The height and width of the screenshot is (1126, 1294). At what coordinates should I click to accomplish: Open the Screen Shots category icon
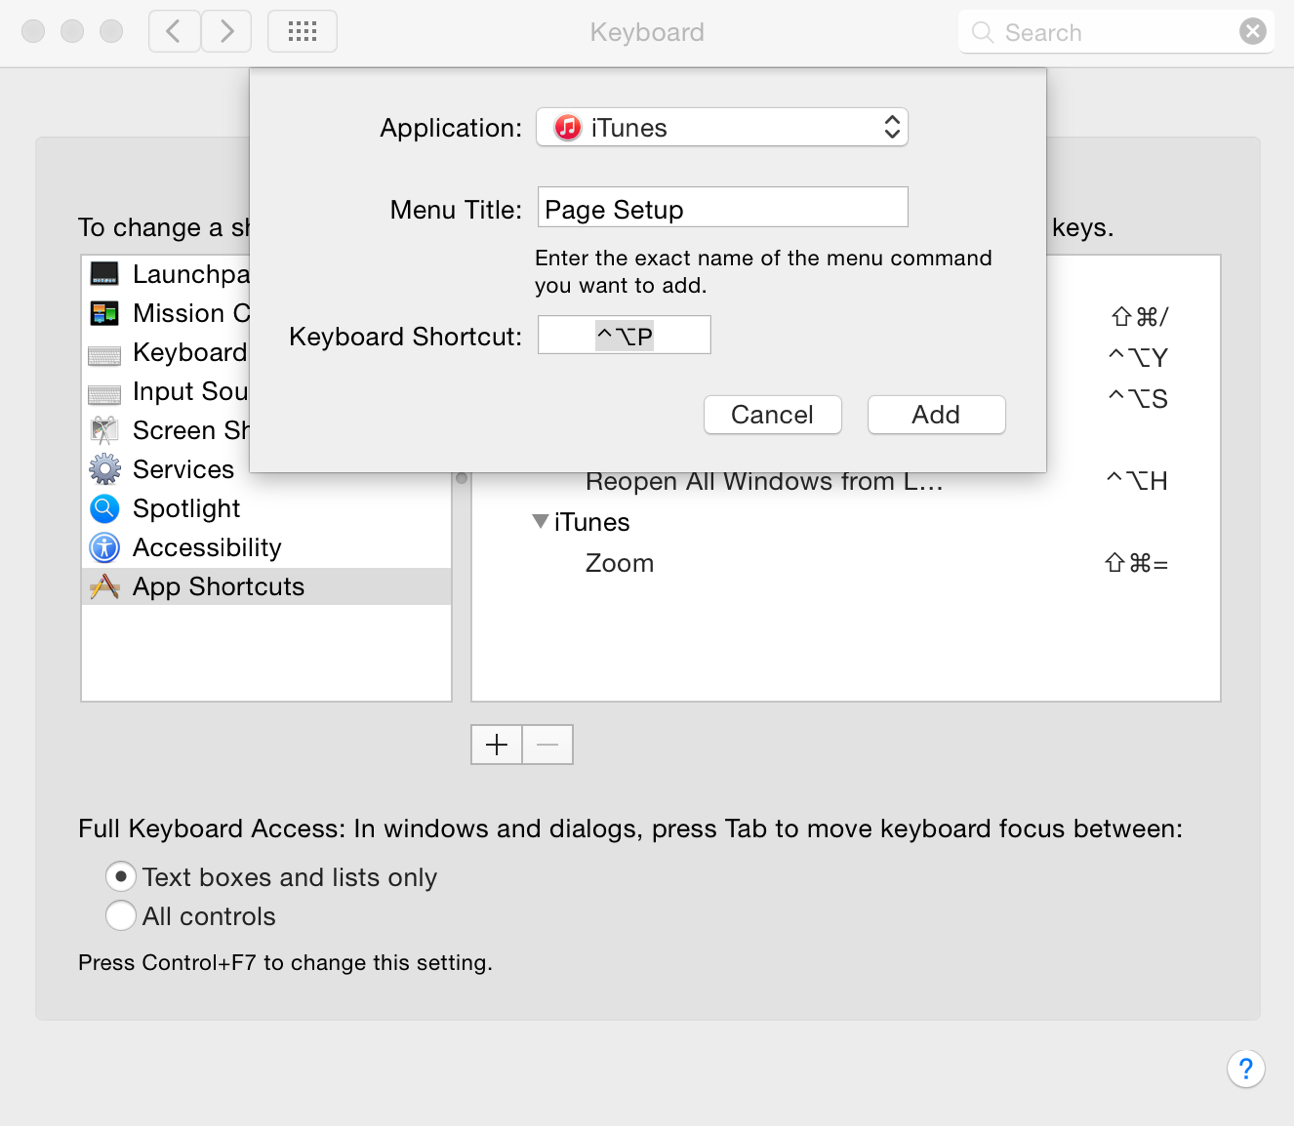click(x=104, y=430)
